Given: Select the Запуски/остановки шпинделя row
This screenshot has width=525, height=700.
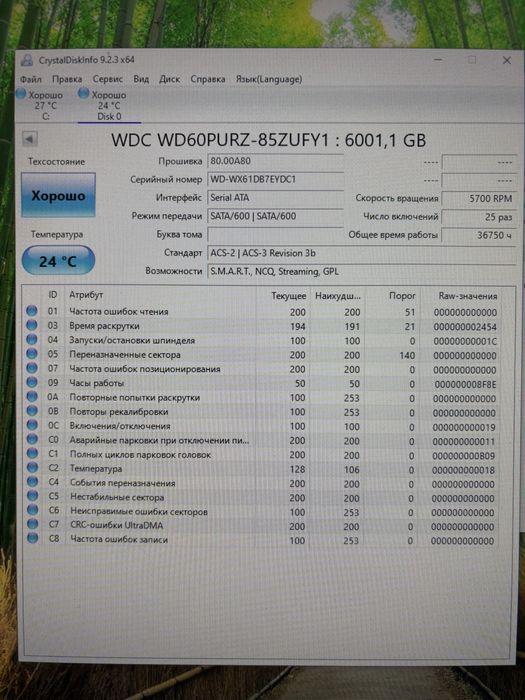Looking at the screenshot, I should coord(262,340).
